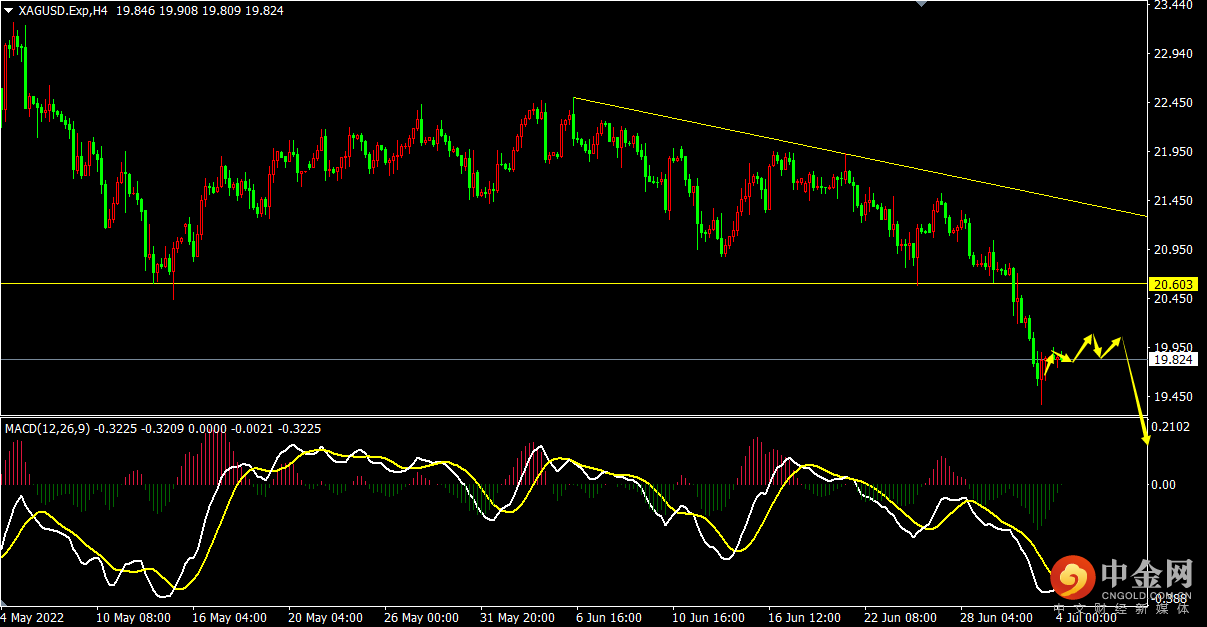Select the OHLC values 19.846 19.908 19.809 19.824
Image resolution: width=1207 pixels, height=627 pixels.
pyautogui.click(x=200, y=10)
